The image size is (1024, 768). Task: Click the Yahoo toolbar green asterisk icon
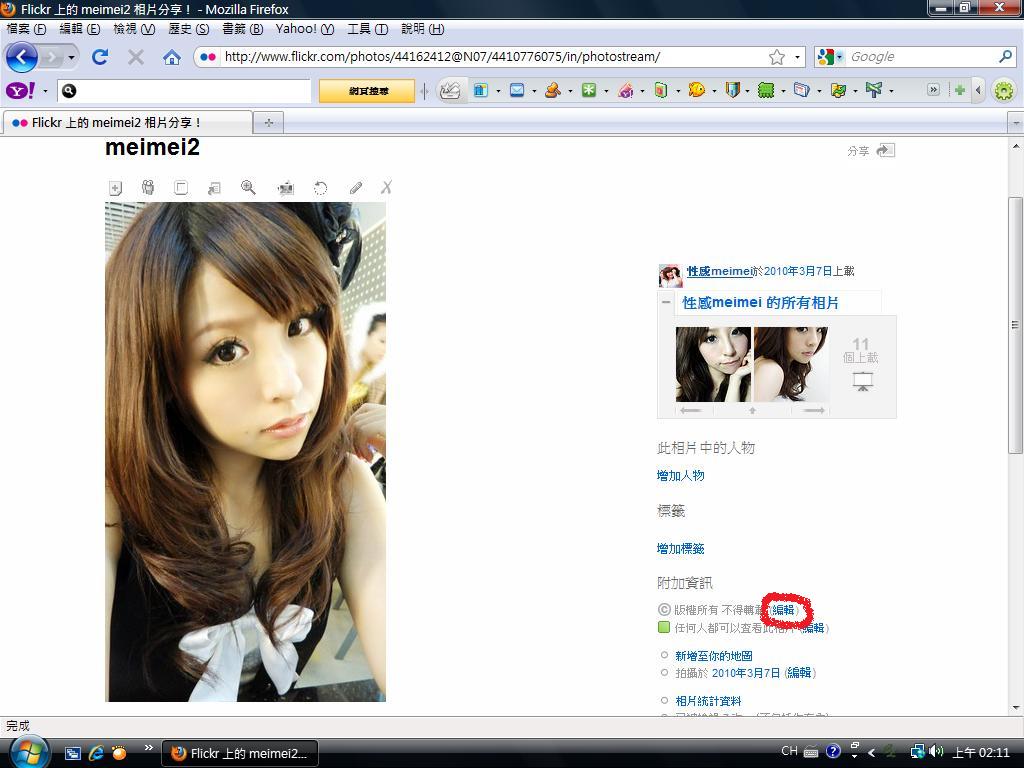(589, 90)
